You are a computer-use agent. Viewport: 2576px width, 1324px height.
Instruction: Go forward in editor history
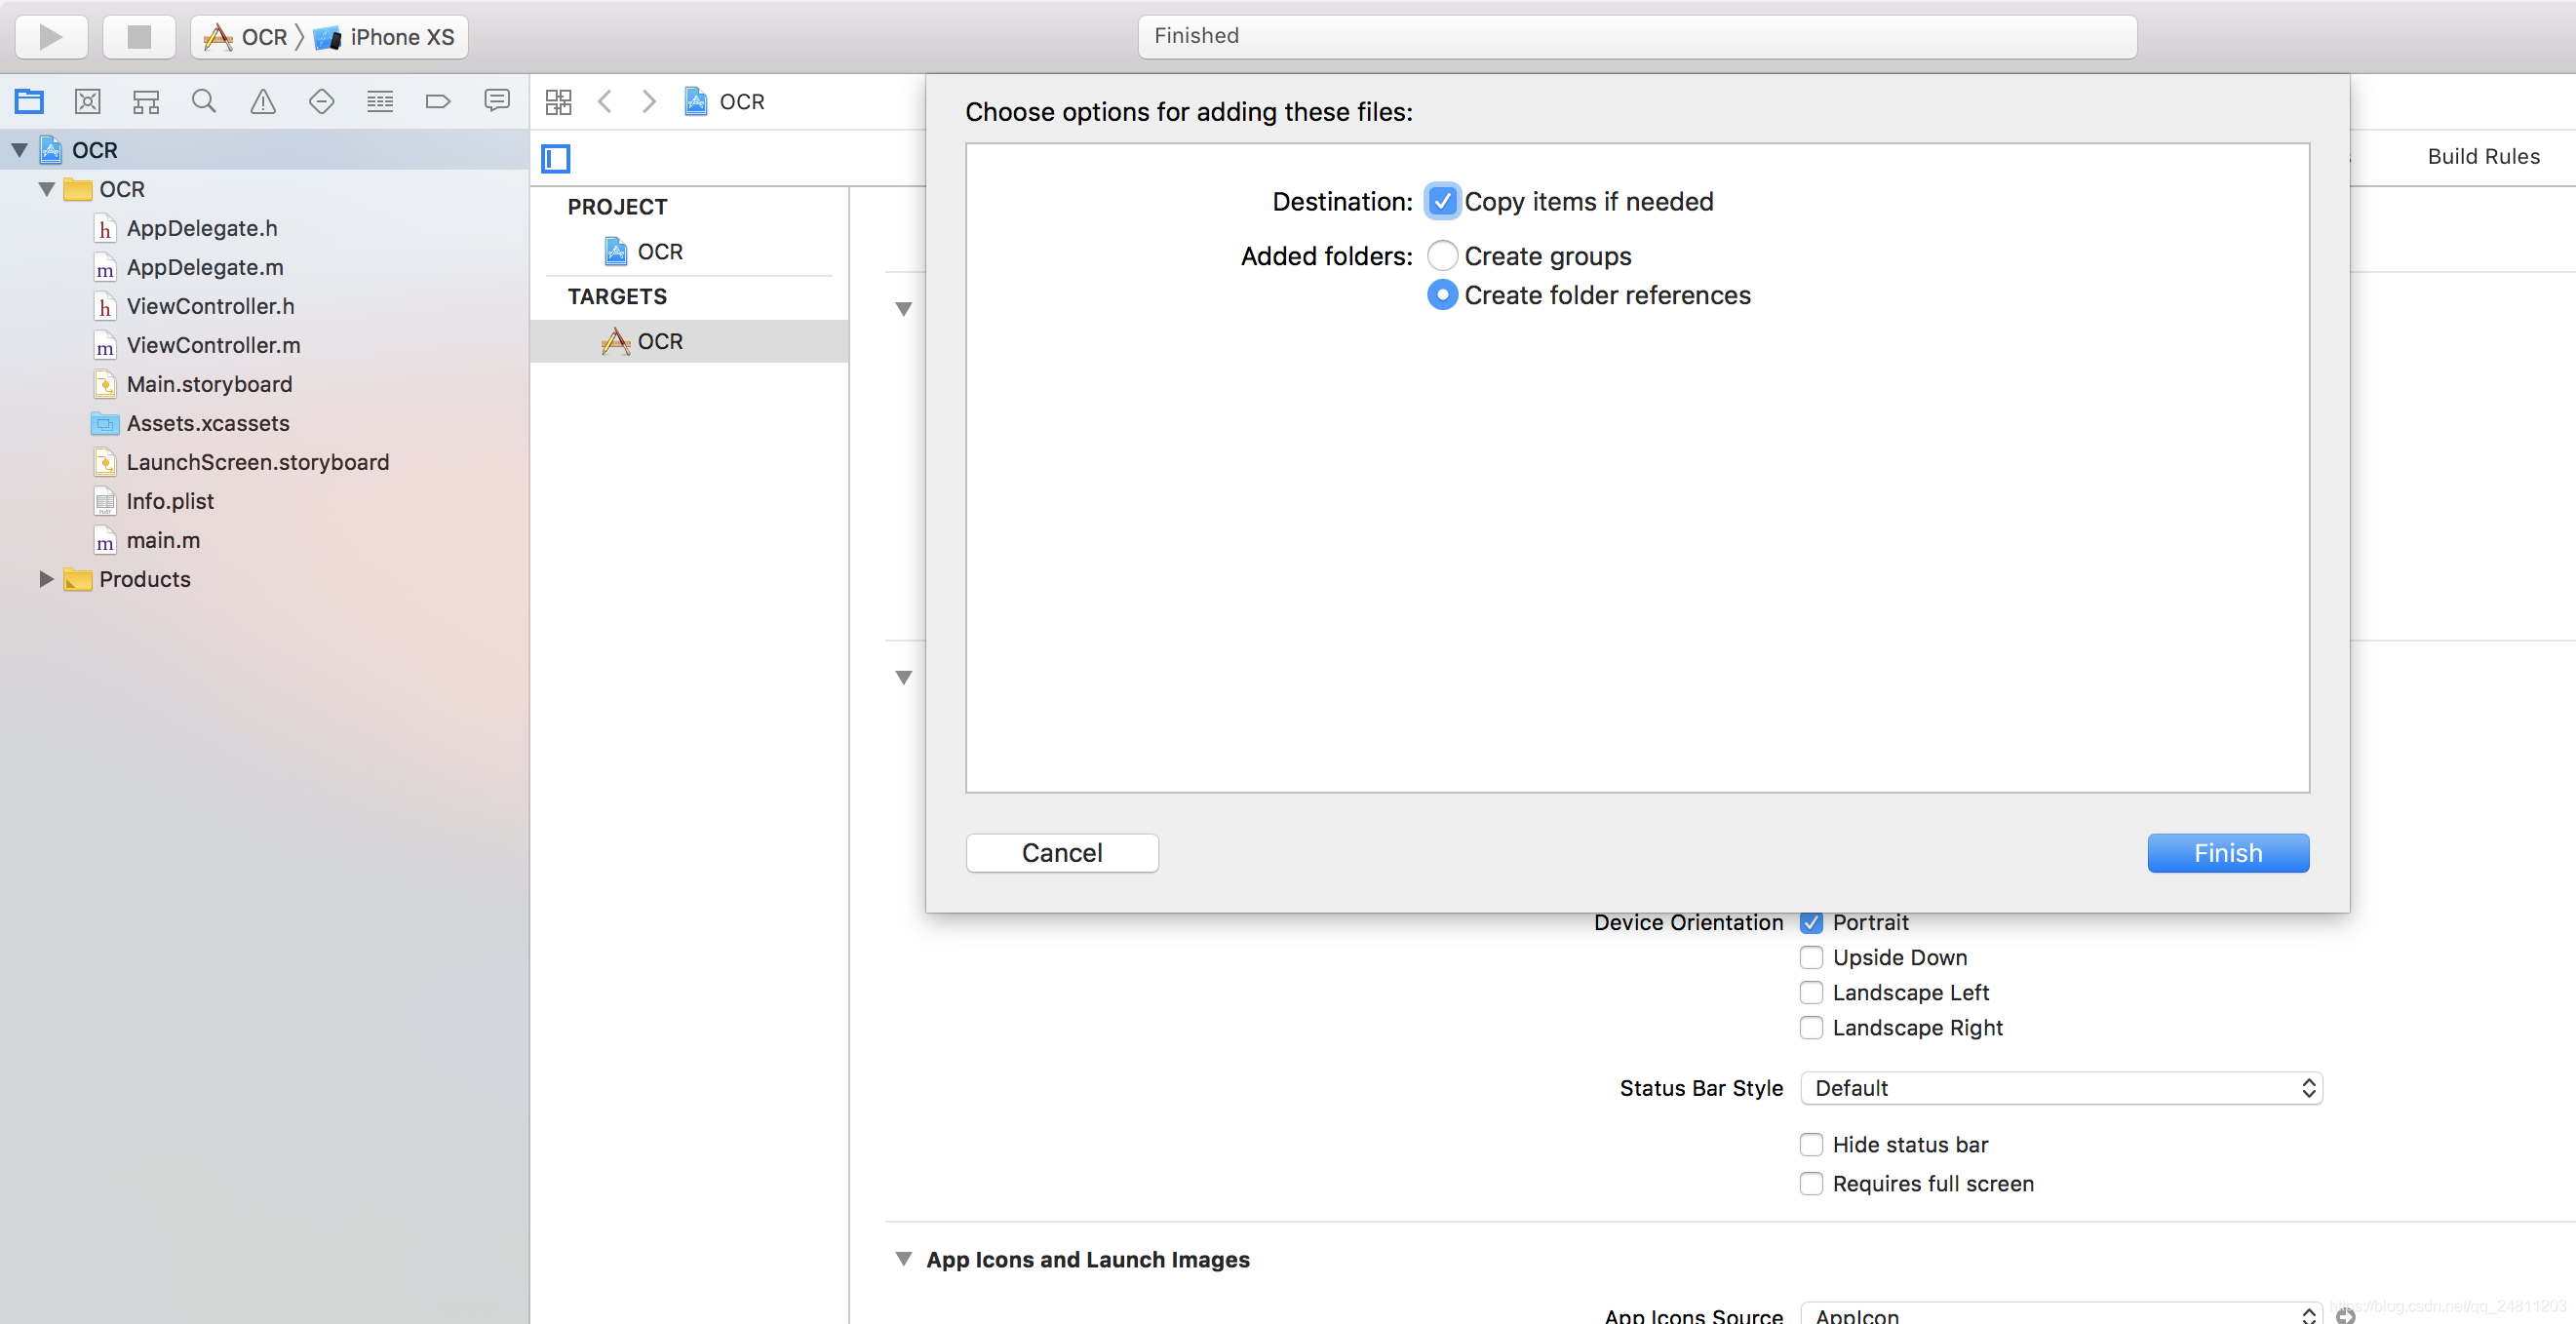tap(649, 101)
